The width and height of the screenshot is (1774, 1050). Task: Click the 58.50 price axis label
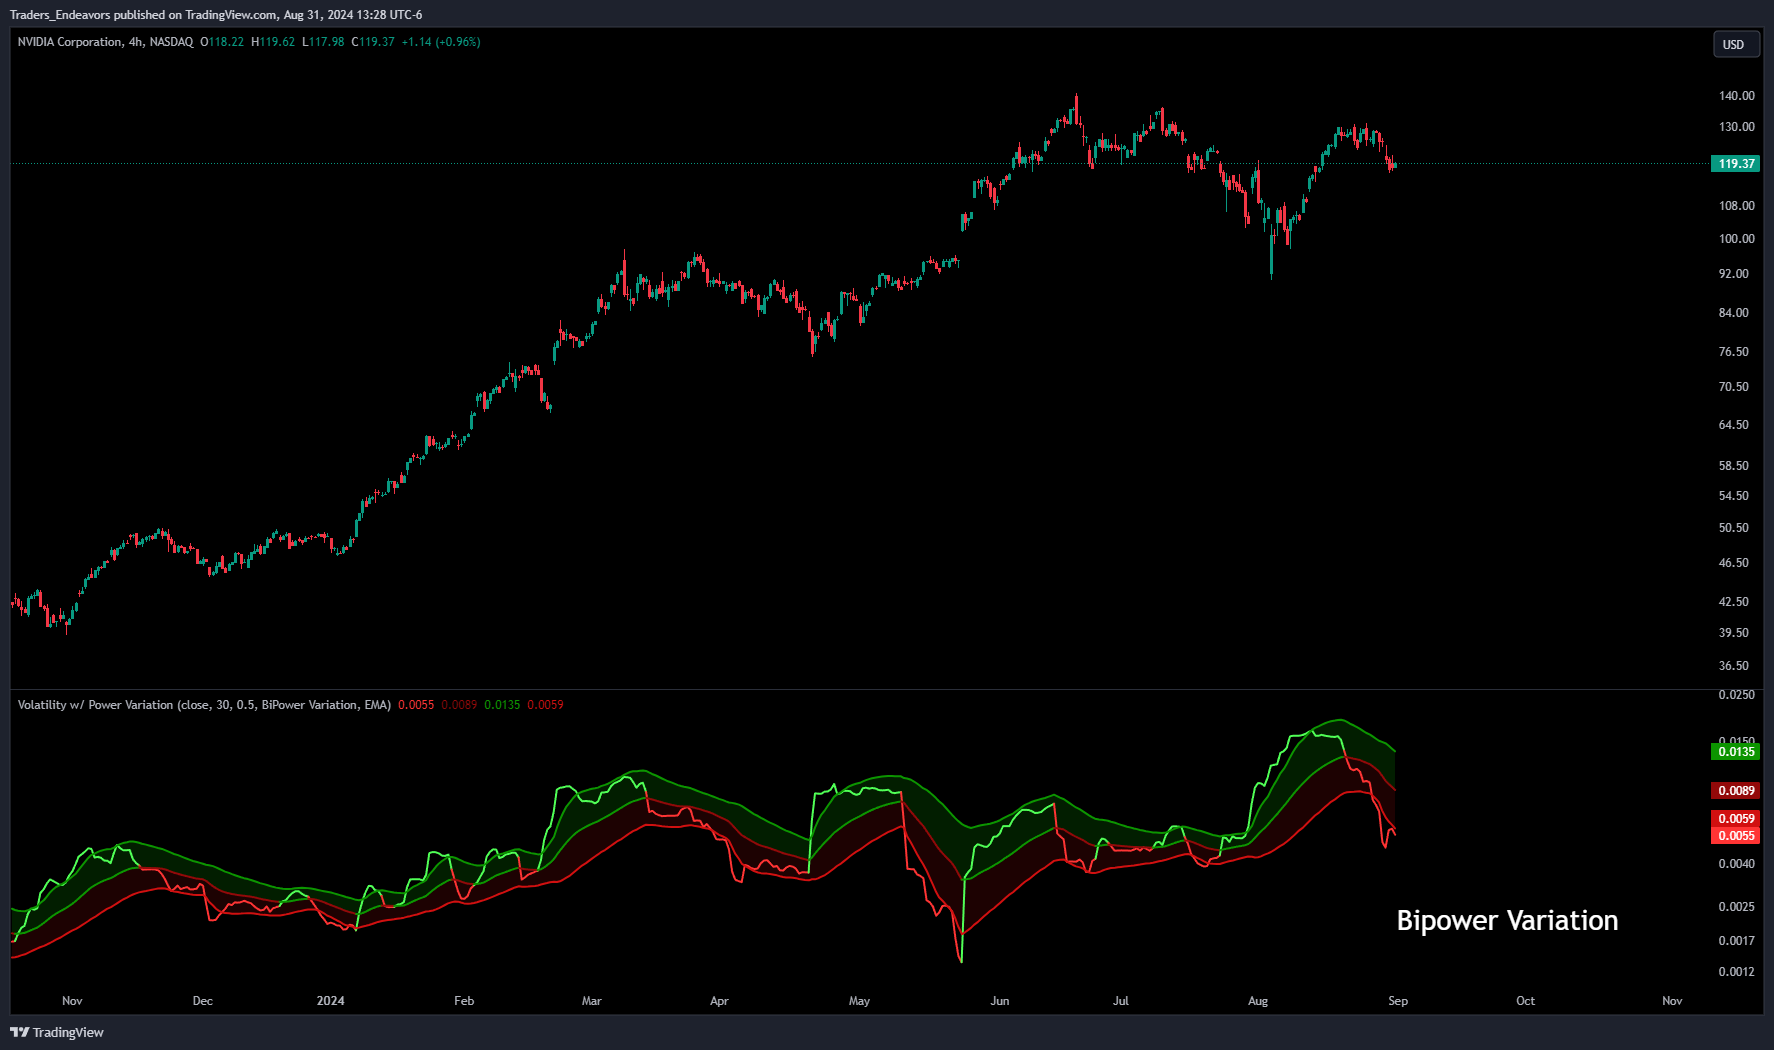pyautogui.click(x=1733, y=466)
